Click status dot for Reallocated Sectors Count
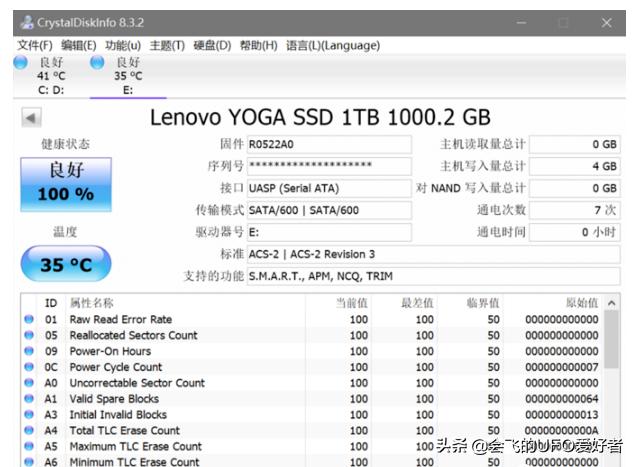Image resolution: width=636 pixels, height=467 pixels. coord(29,335)
